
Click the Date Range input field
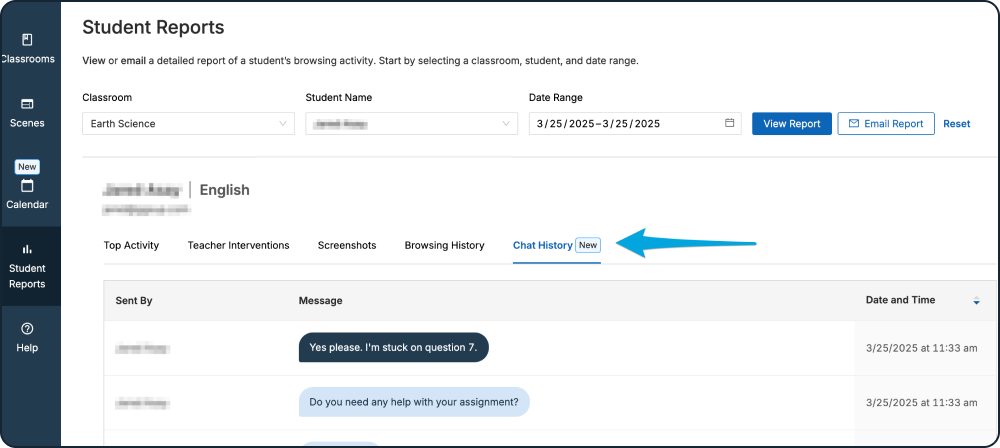click(x=625, y=124)
